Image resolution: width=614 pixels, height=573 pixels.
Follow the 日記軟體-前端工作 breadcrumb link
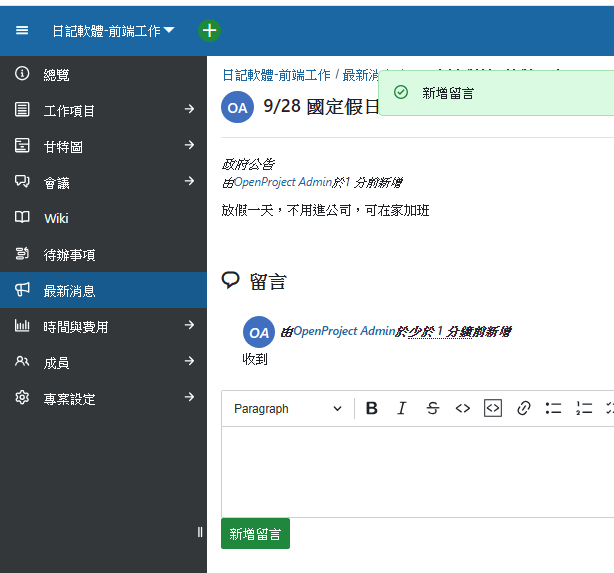[x=276, y=75]
